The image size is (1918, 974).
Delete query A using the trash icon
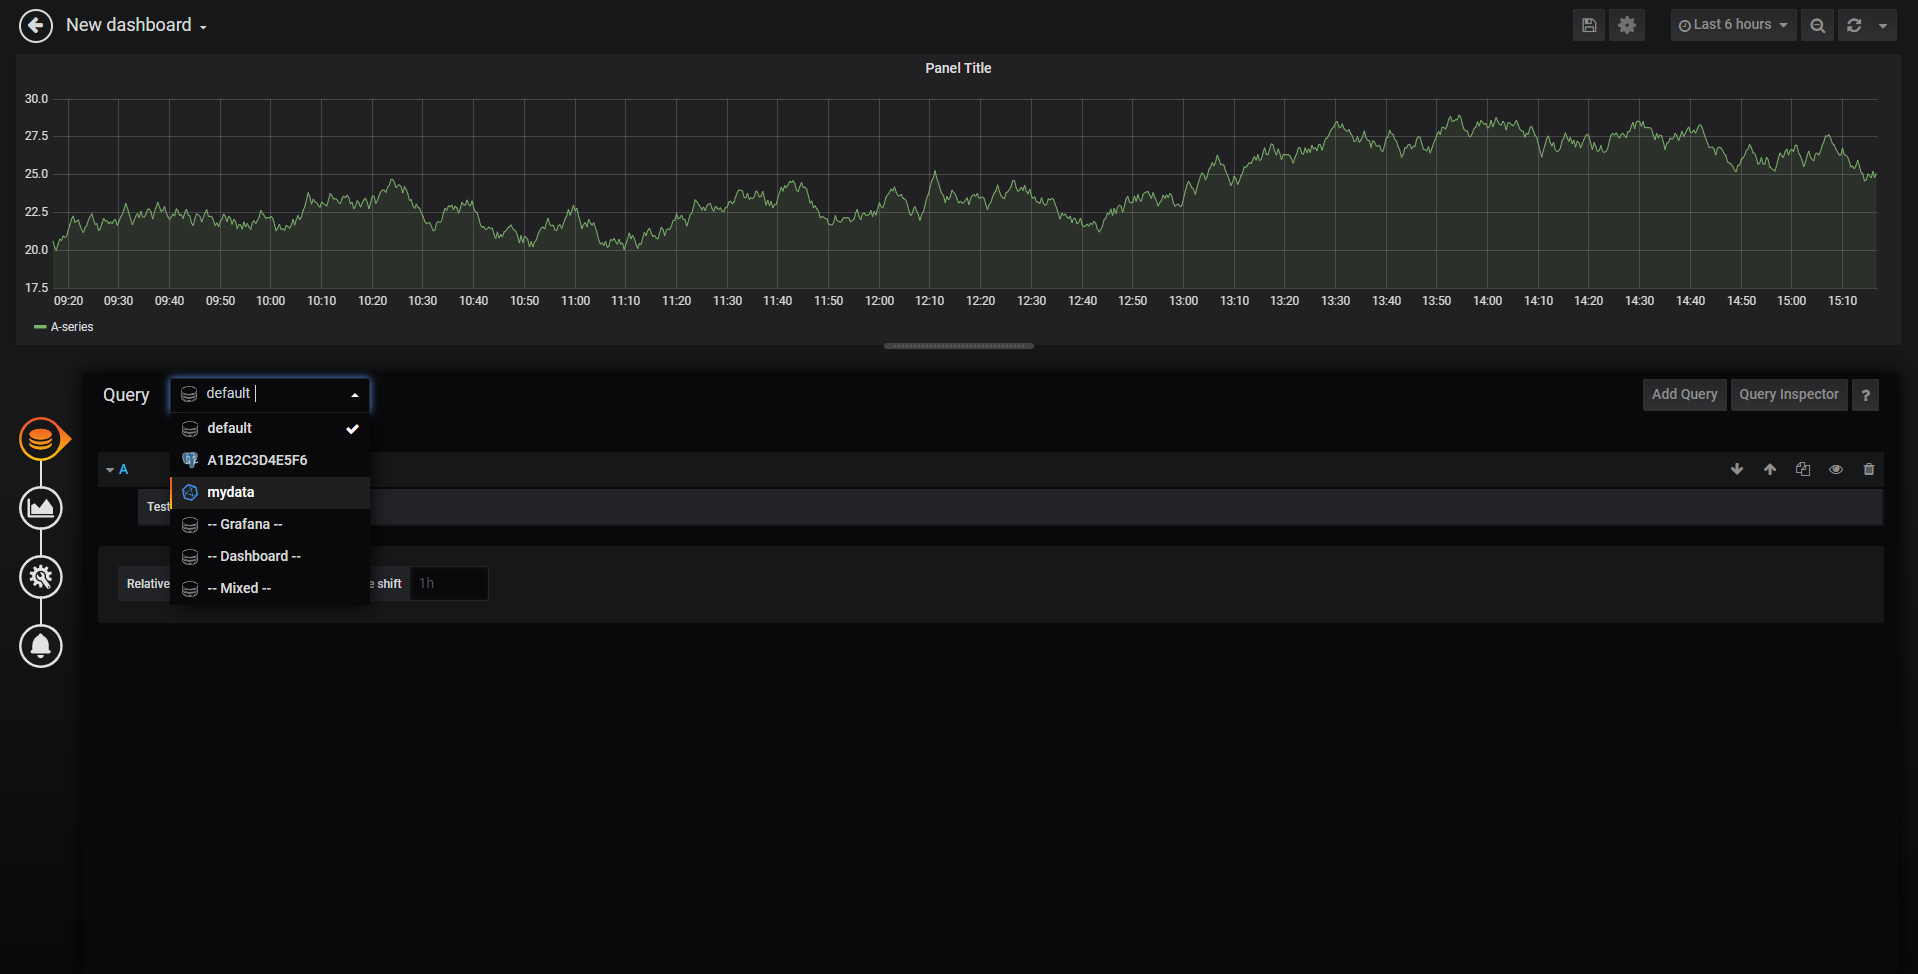click(1869, 468)
